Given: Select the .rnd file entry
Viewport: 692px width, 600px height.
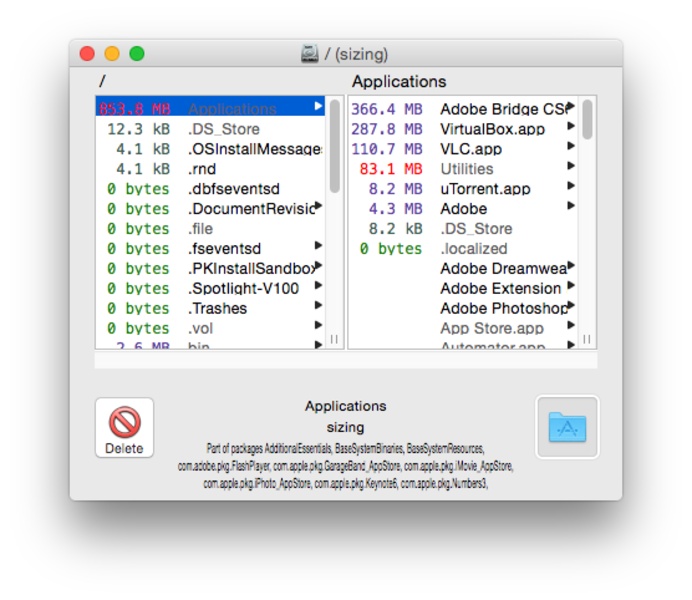Looking at the screenshot, I should click(210, 169).
